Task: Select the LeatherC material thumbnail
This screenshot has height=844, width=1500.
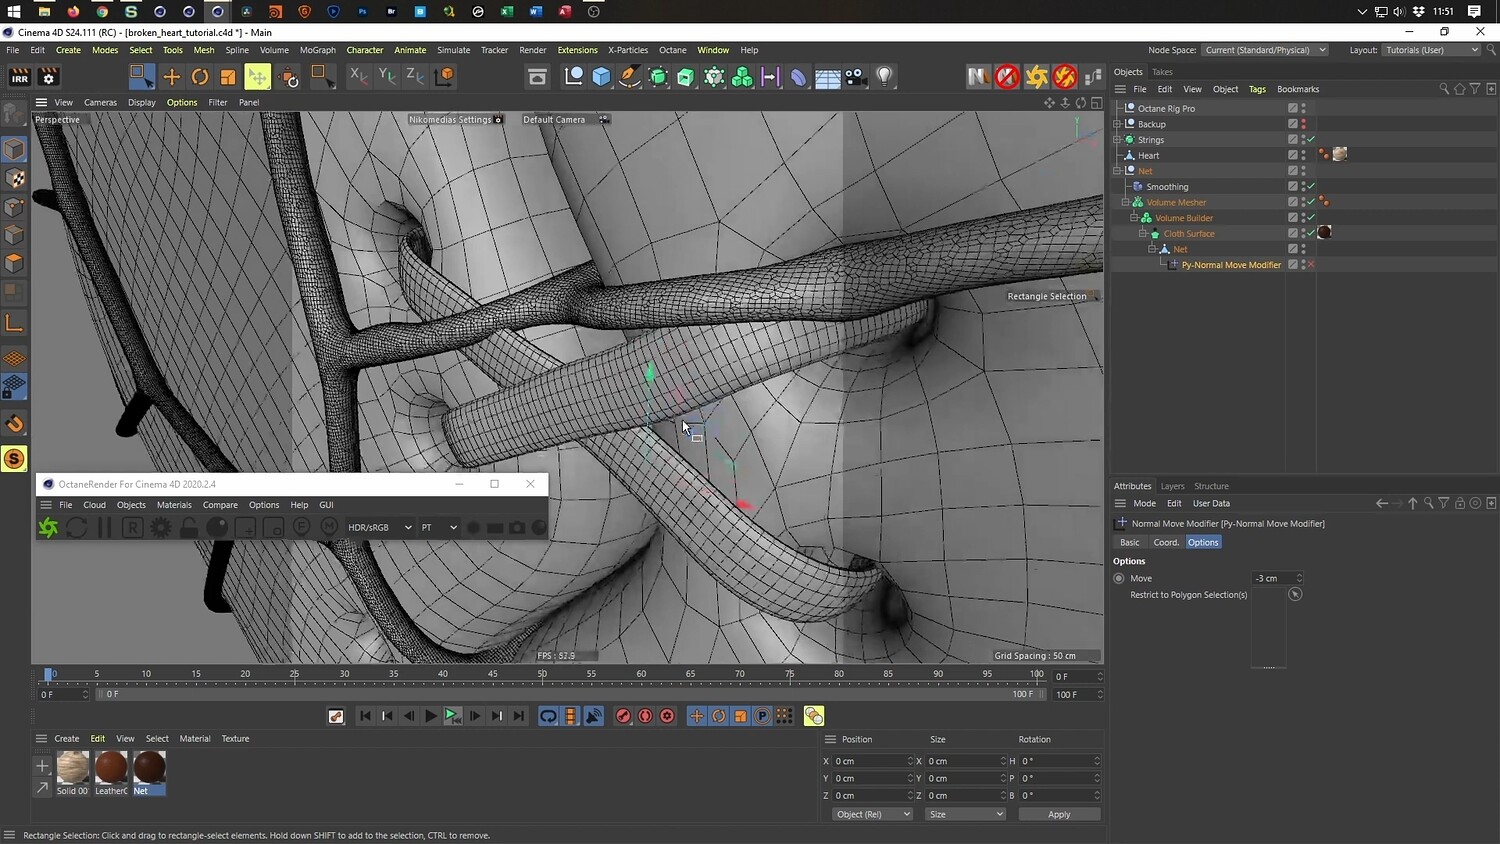Action: pos(111,768)
